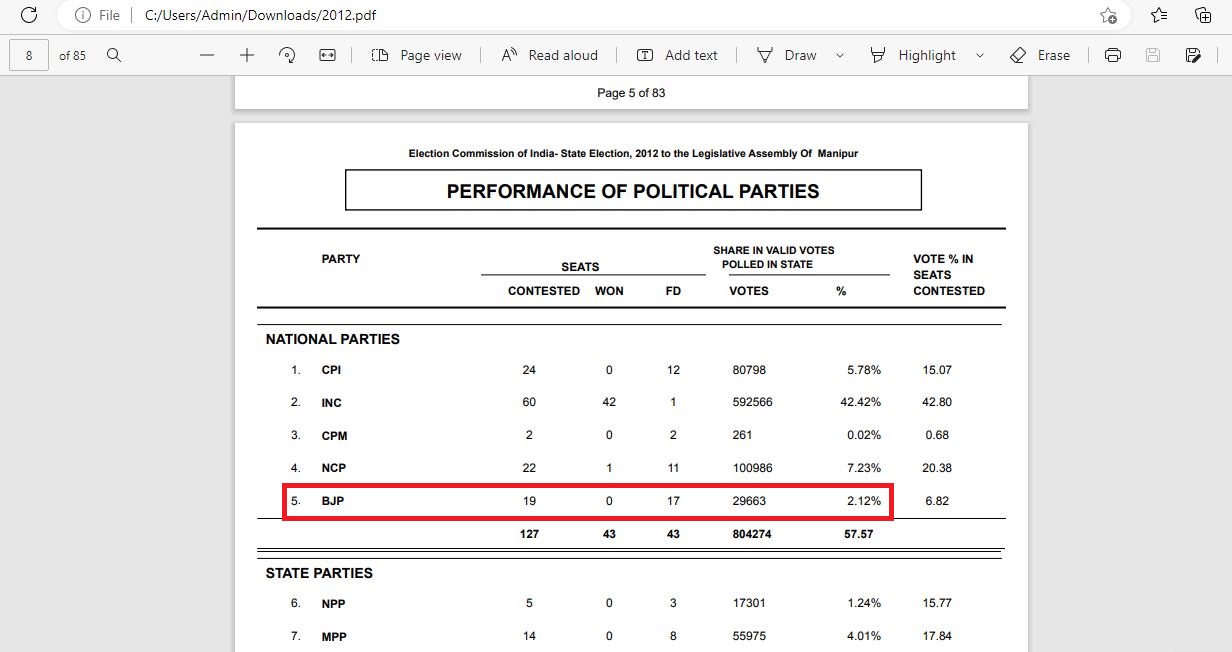The width and height of the screenshot is (1232, 652).
Task: Open the PDF search magnifier
Action: tap(114, 55)
